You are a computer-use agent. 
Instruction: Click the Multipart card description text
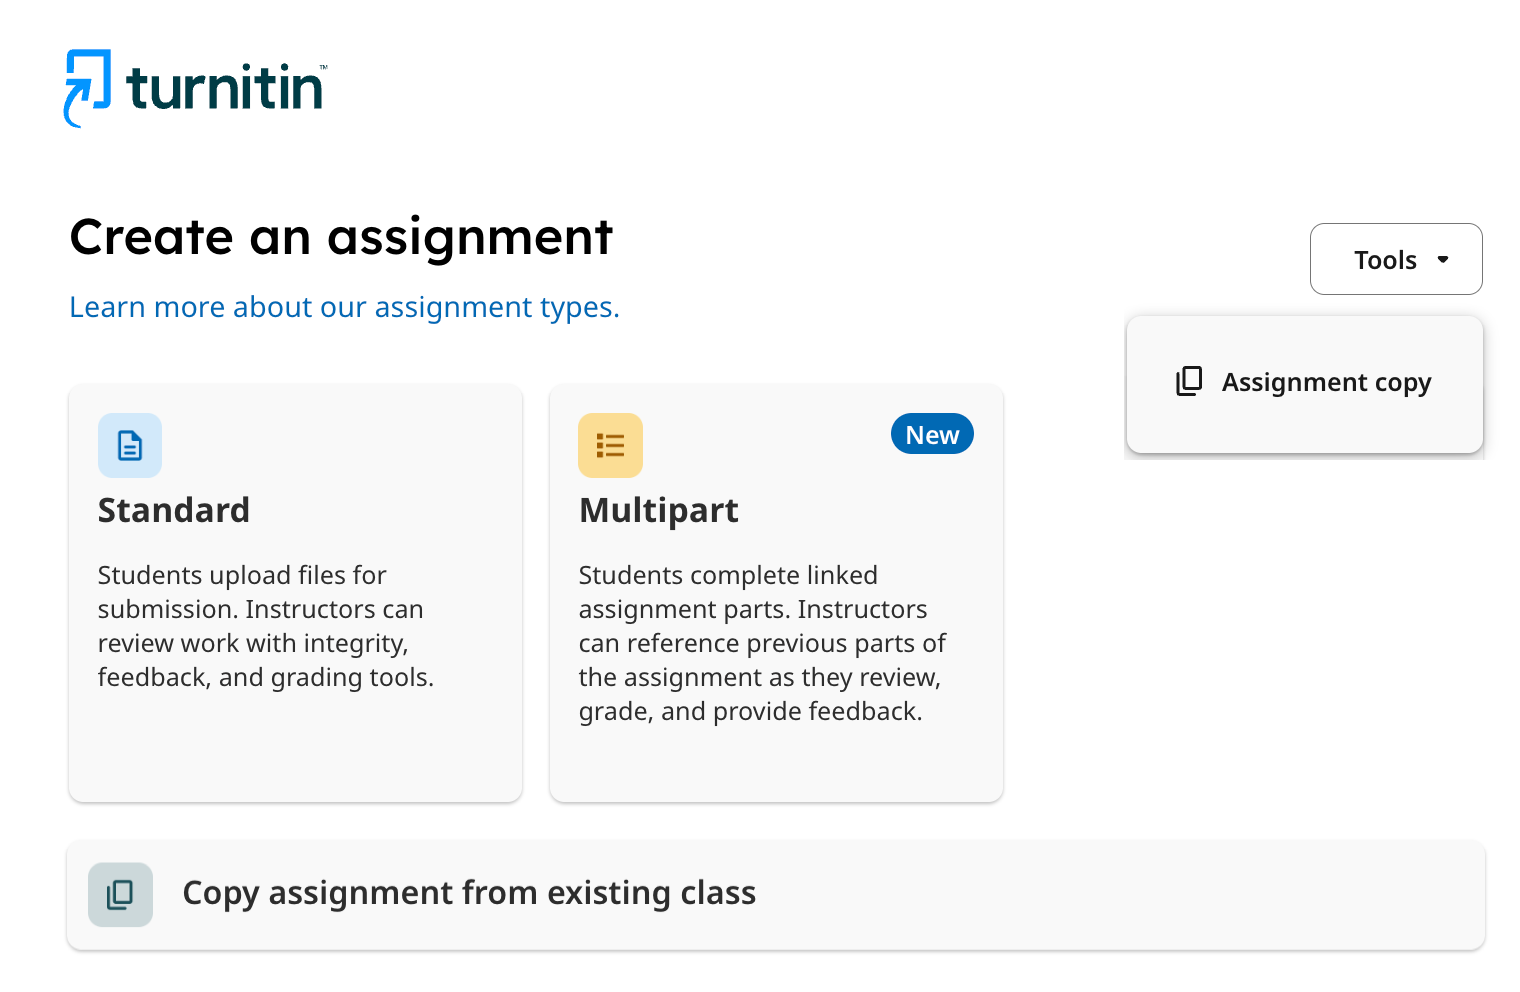click(762, 643)
